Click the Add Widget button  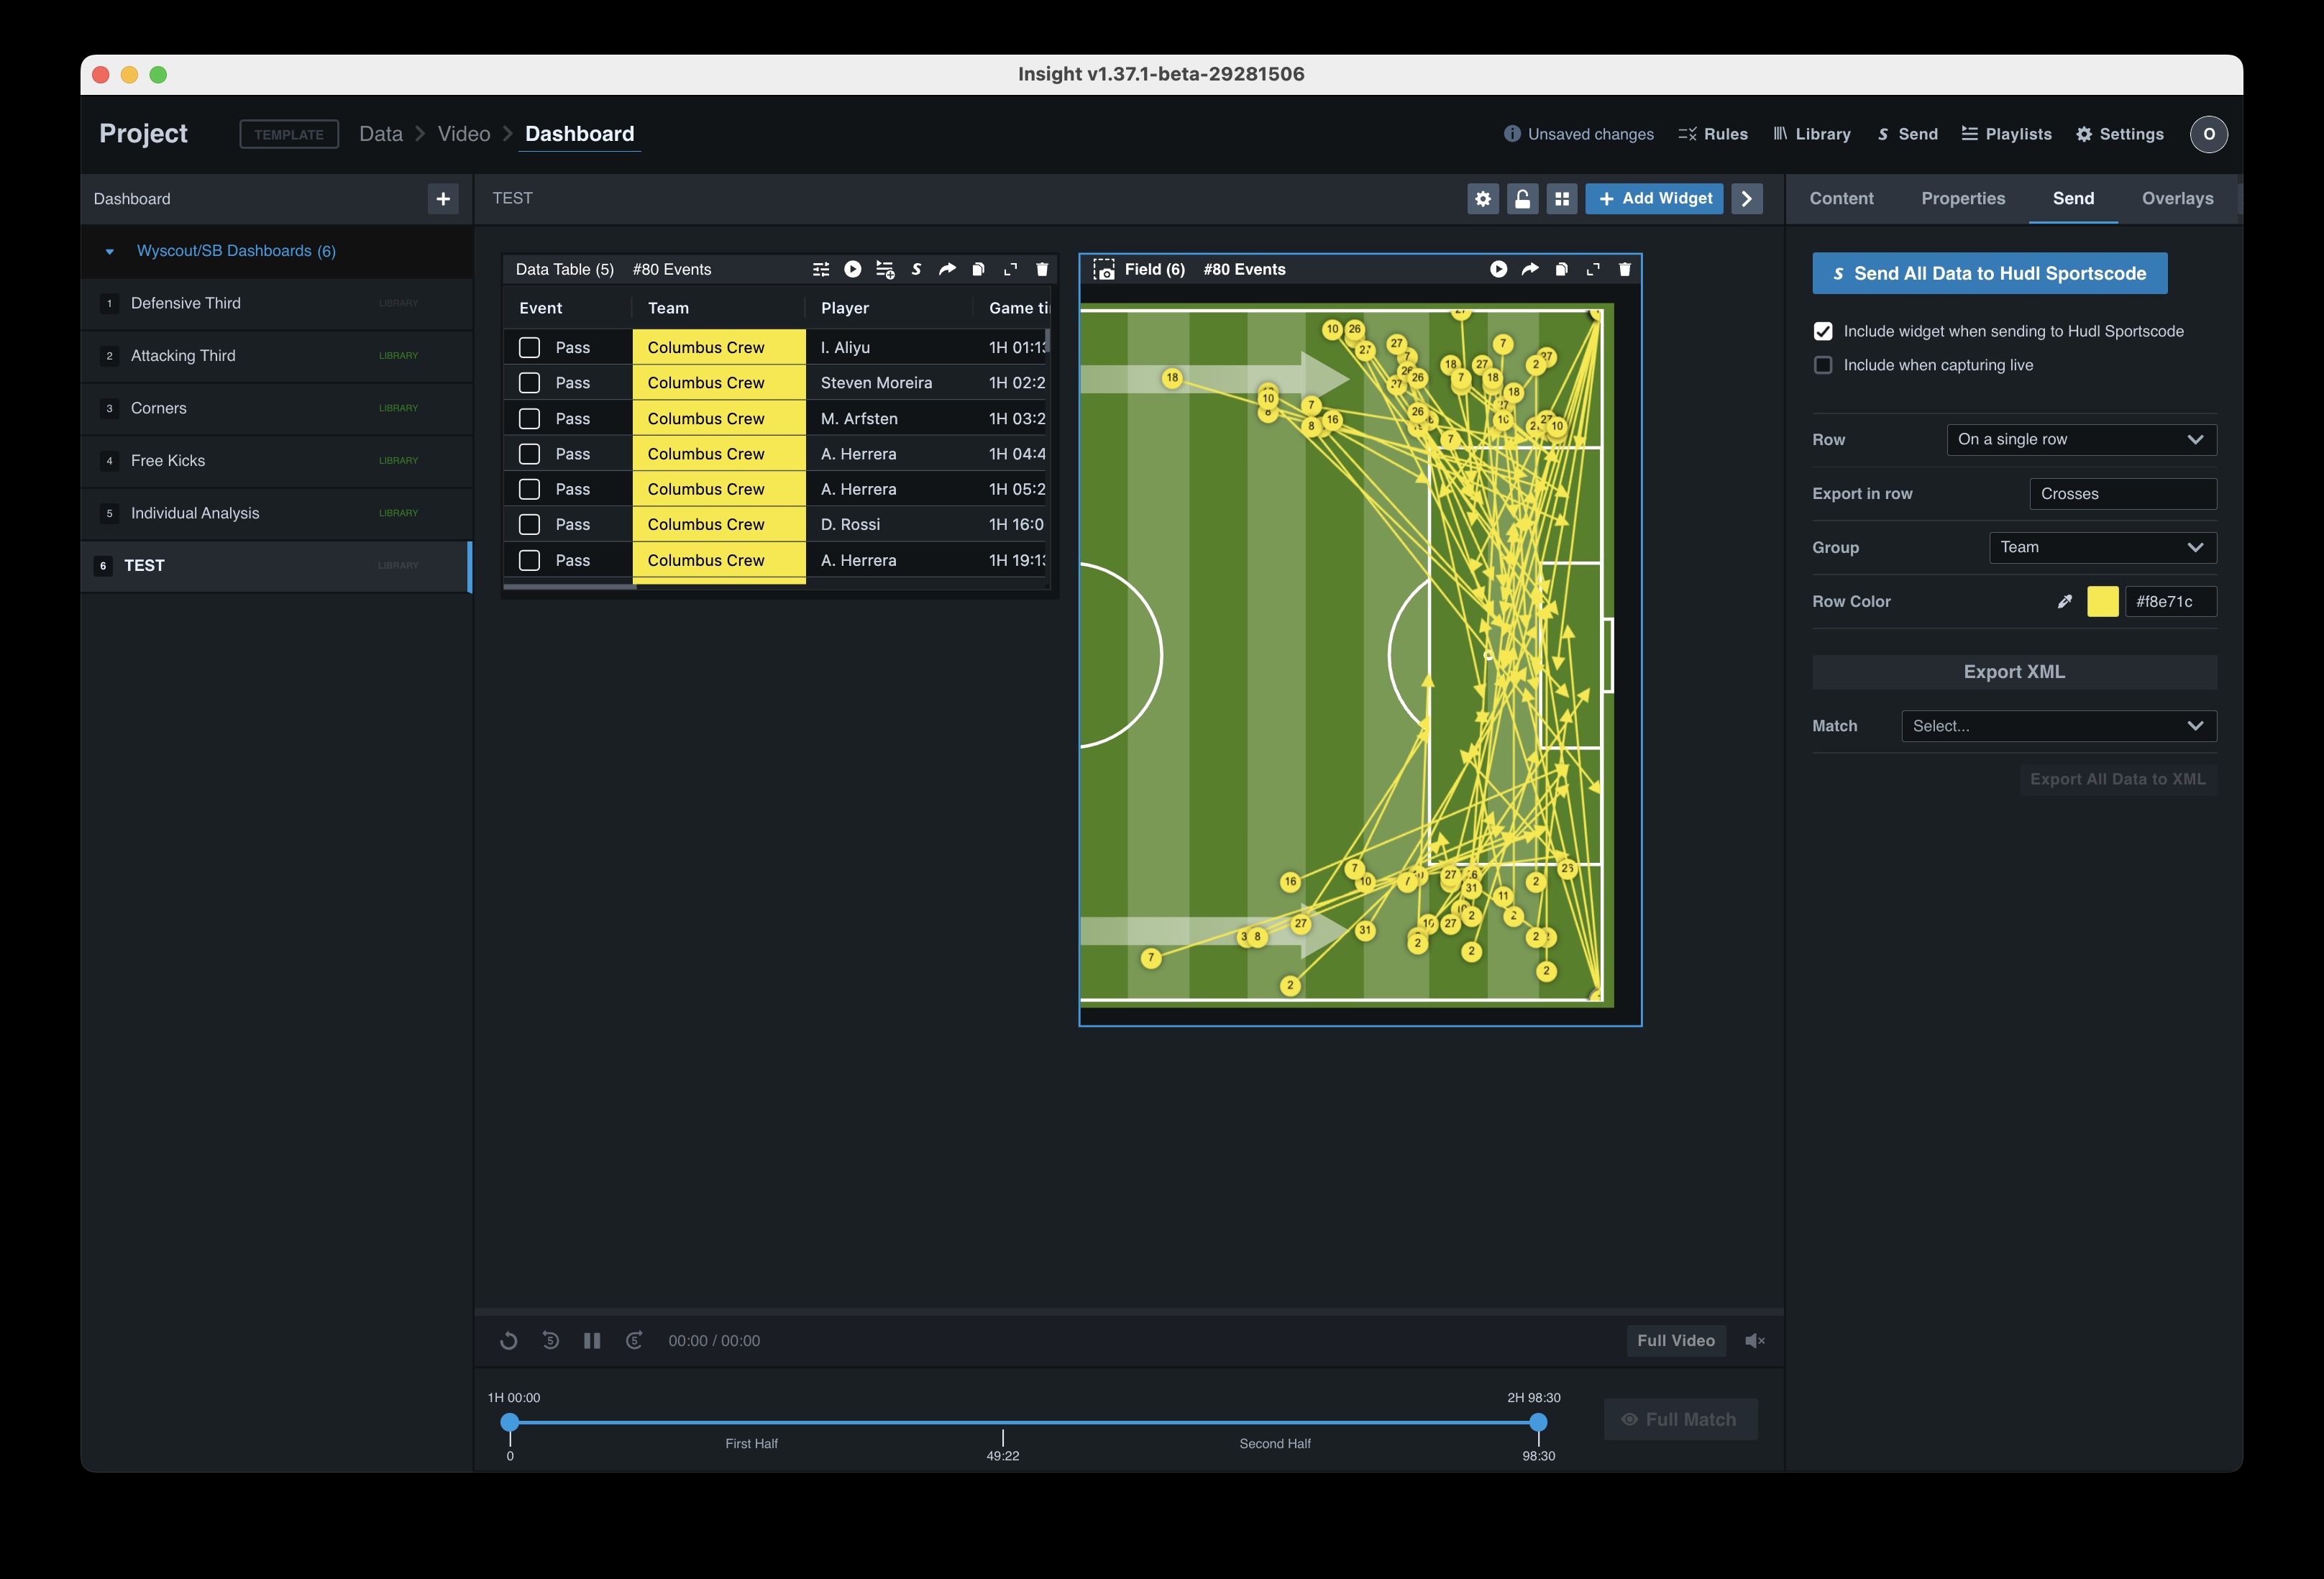(x=1654, y=198)
